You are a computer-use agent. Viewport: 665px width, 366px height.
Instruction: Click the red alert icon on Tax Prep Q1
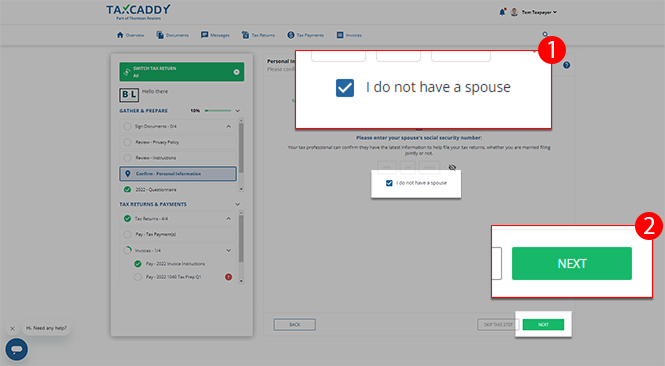(229, 277)
